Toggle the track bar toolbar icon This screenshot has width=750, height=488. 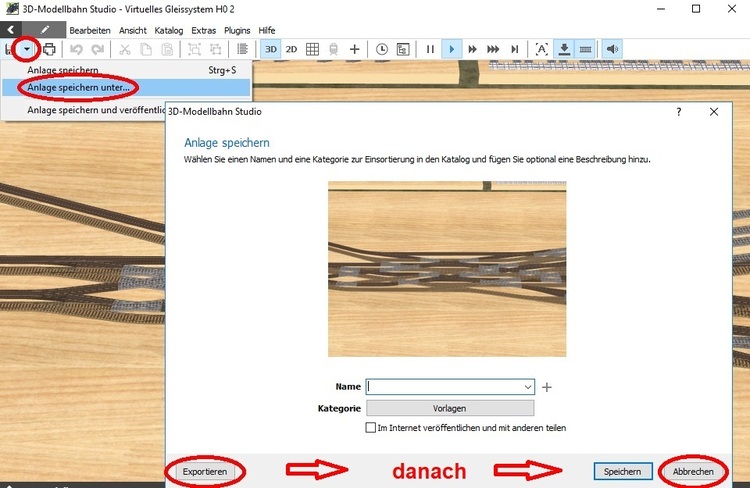coord(585,49)
